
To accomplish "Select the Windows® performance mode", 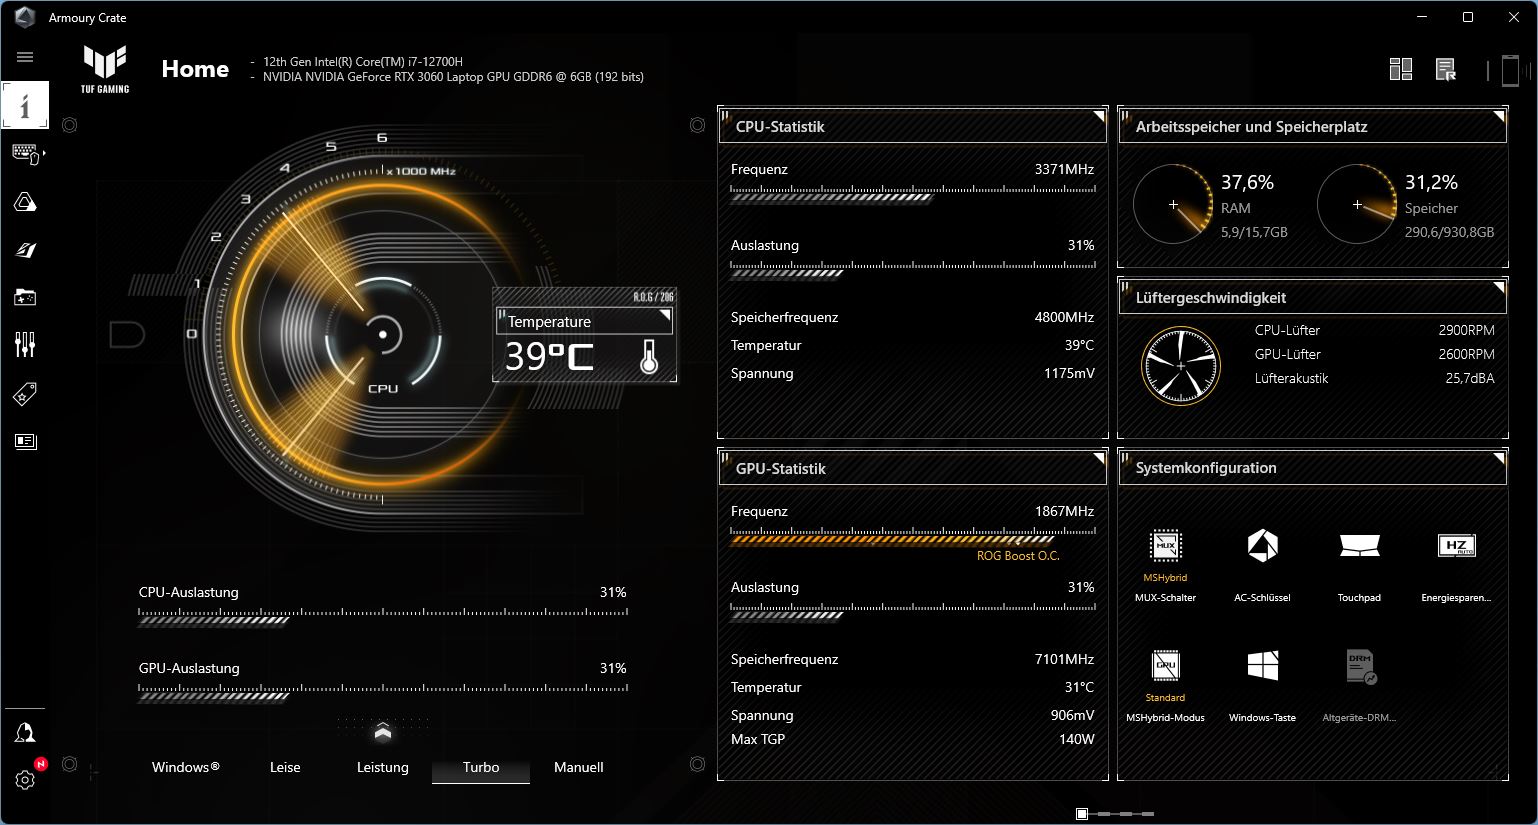I will click(x=185, y=767).
